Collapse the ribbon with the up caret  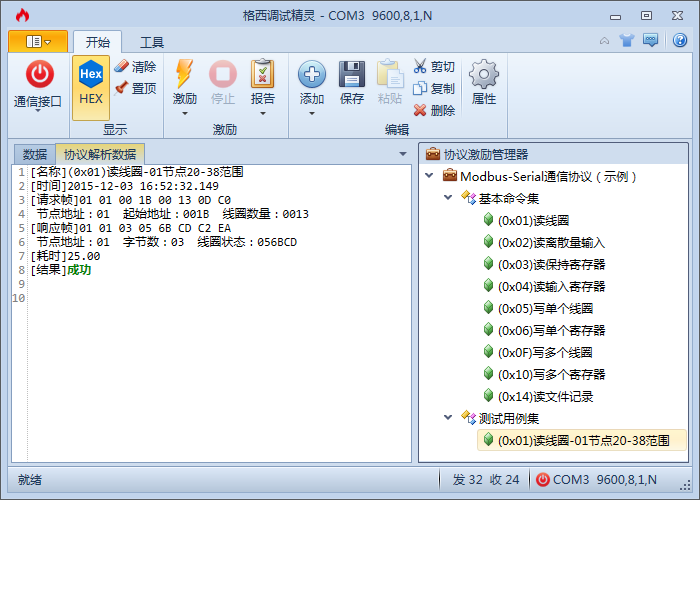point(604,41)
